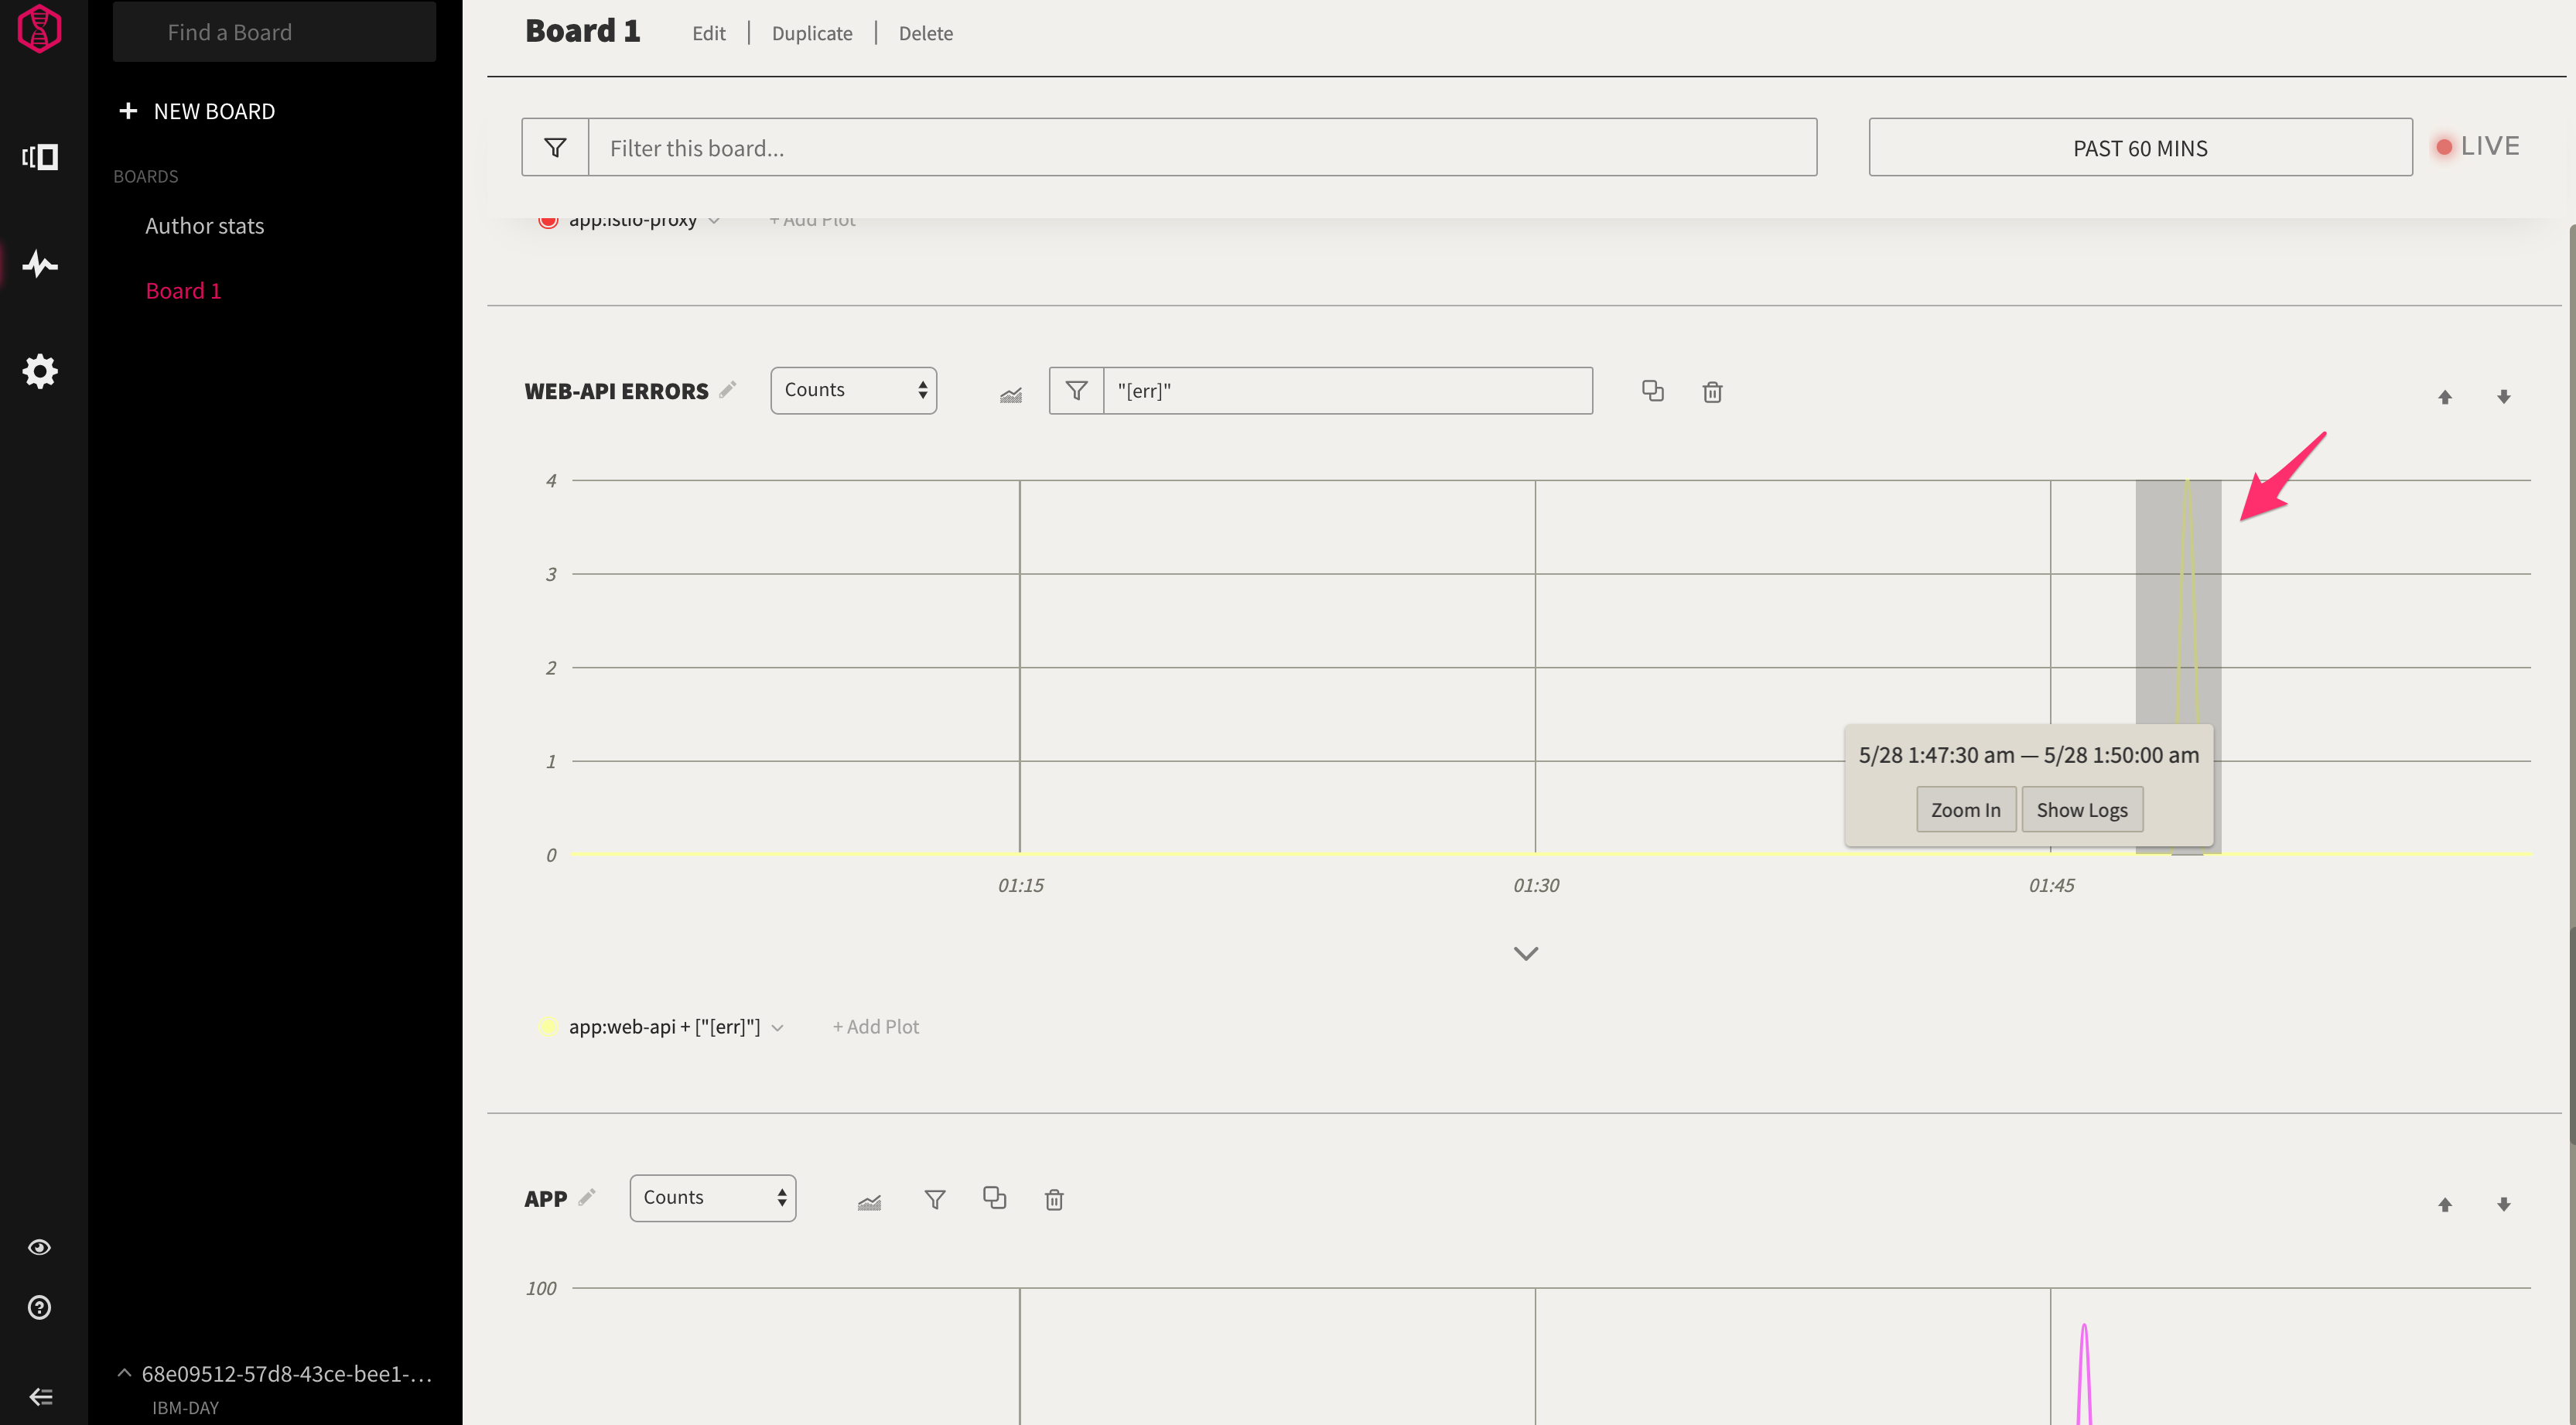This screenshot has height=1425, width=2576.
Task: Click the APP graph filter funnel icon
Action: 935,1199
